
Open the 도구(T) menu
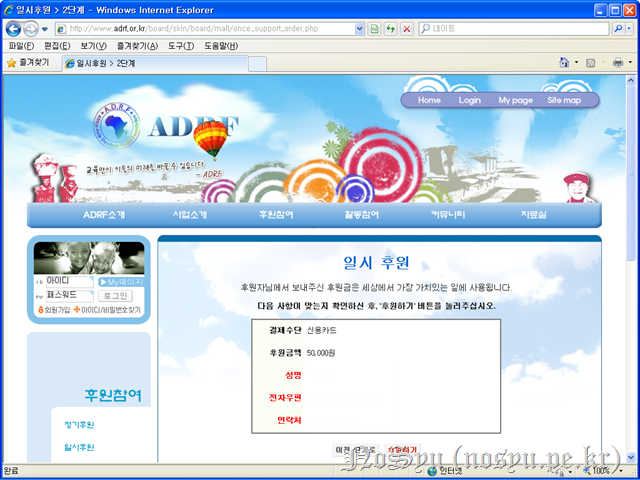[x=180, y=46]
